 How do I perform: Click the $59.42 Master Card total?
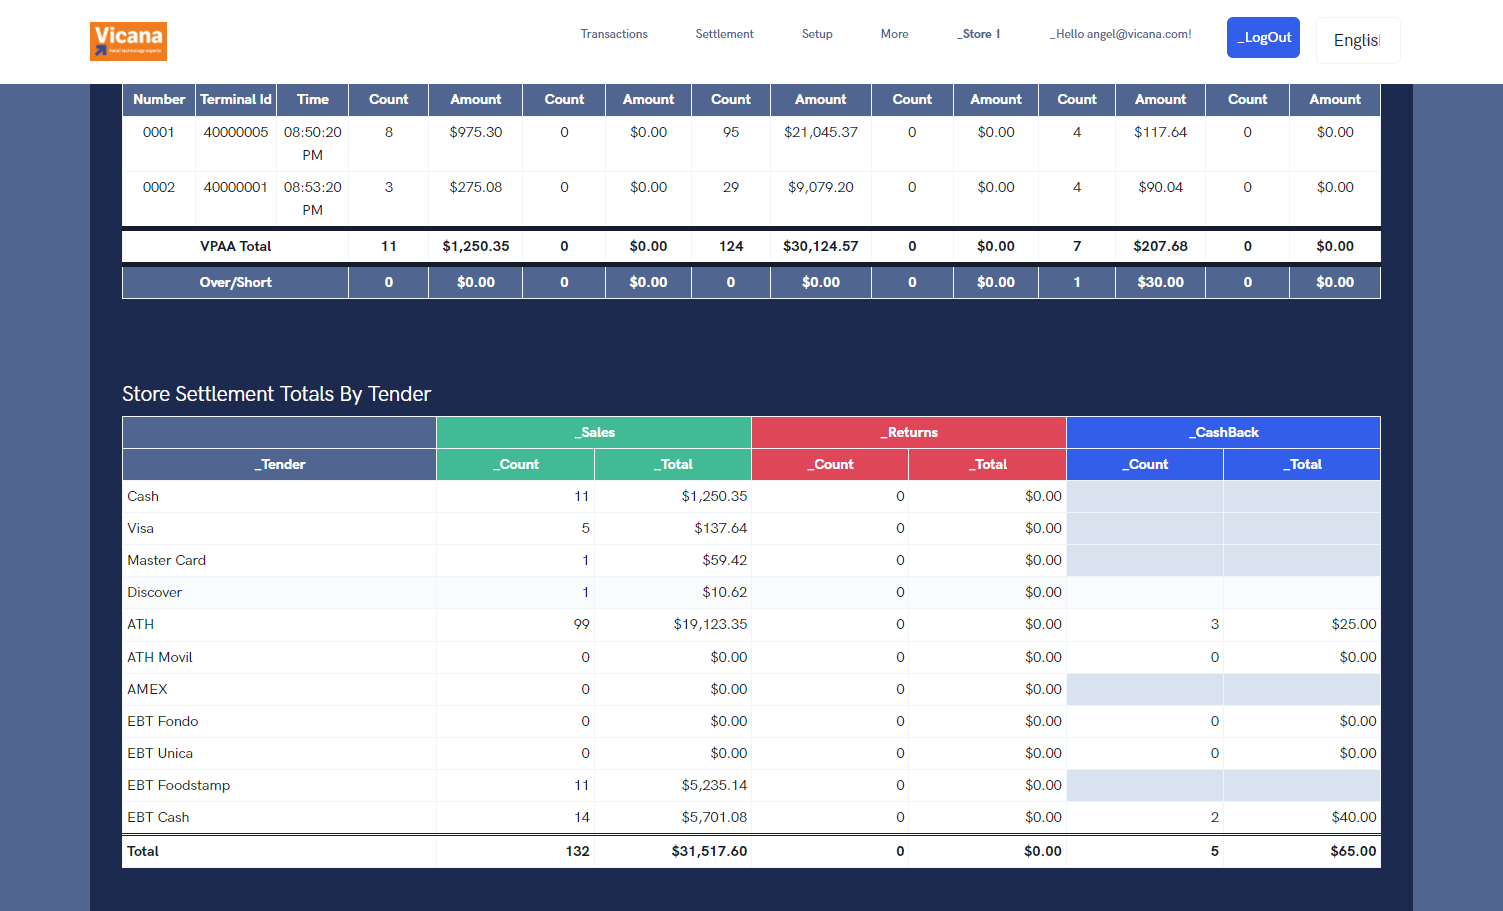(725, 560)
